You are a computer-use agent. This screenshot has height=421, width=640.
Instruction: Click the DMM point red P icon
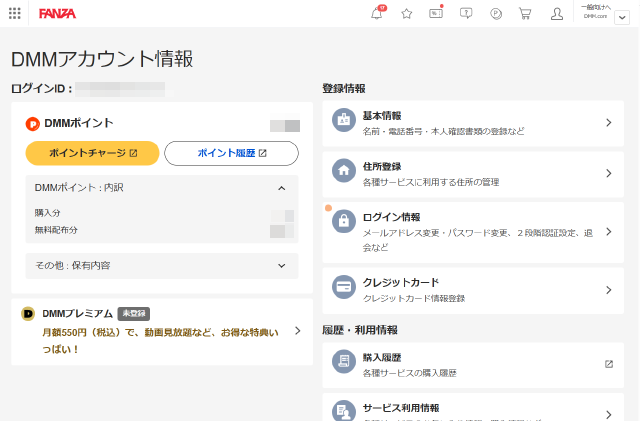pyautogui.click(x=33, y=124)
